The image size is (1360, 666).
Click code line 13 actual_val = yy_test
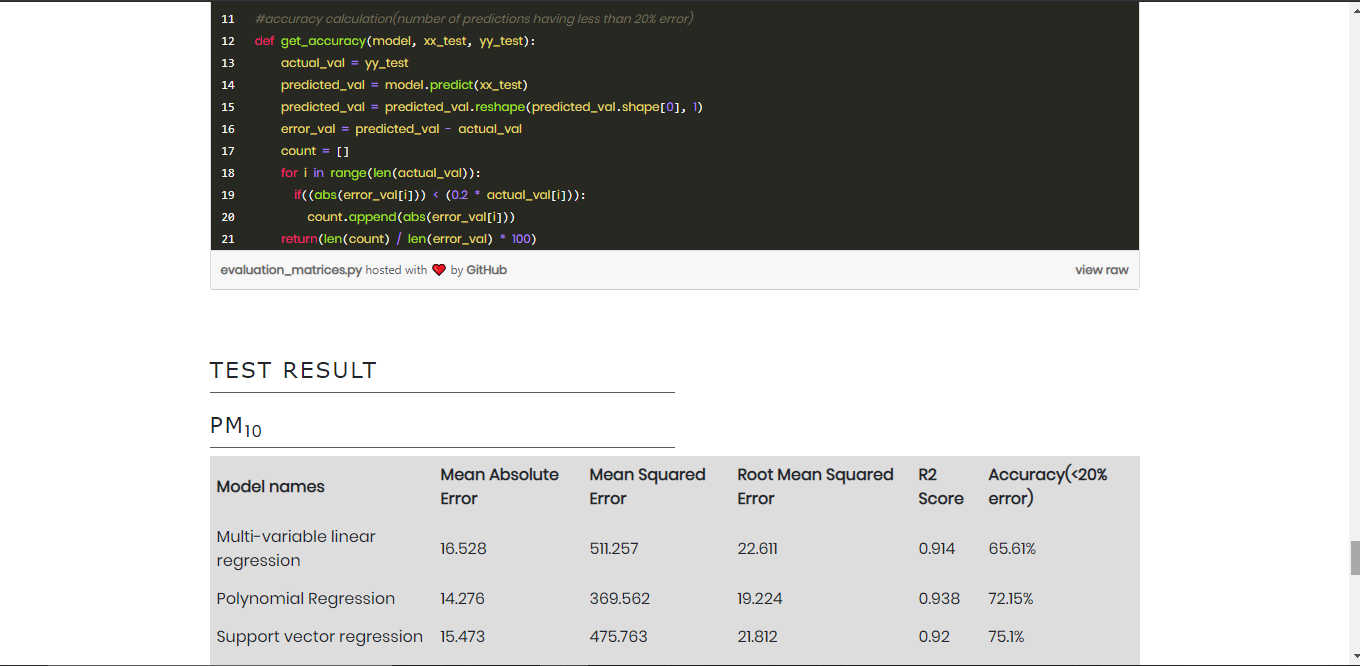coord(345,63)
